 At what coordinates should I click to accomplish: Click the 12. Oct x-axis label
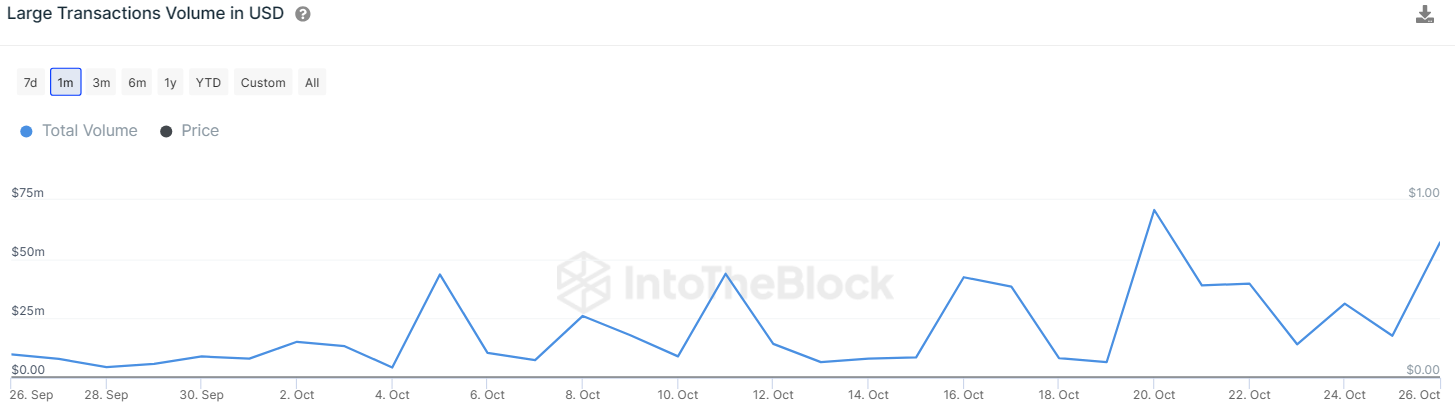pyautogui.click(x=773, y=395)
